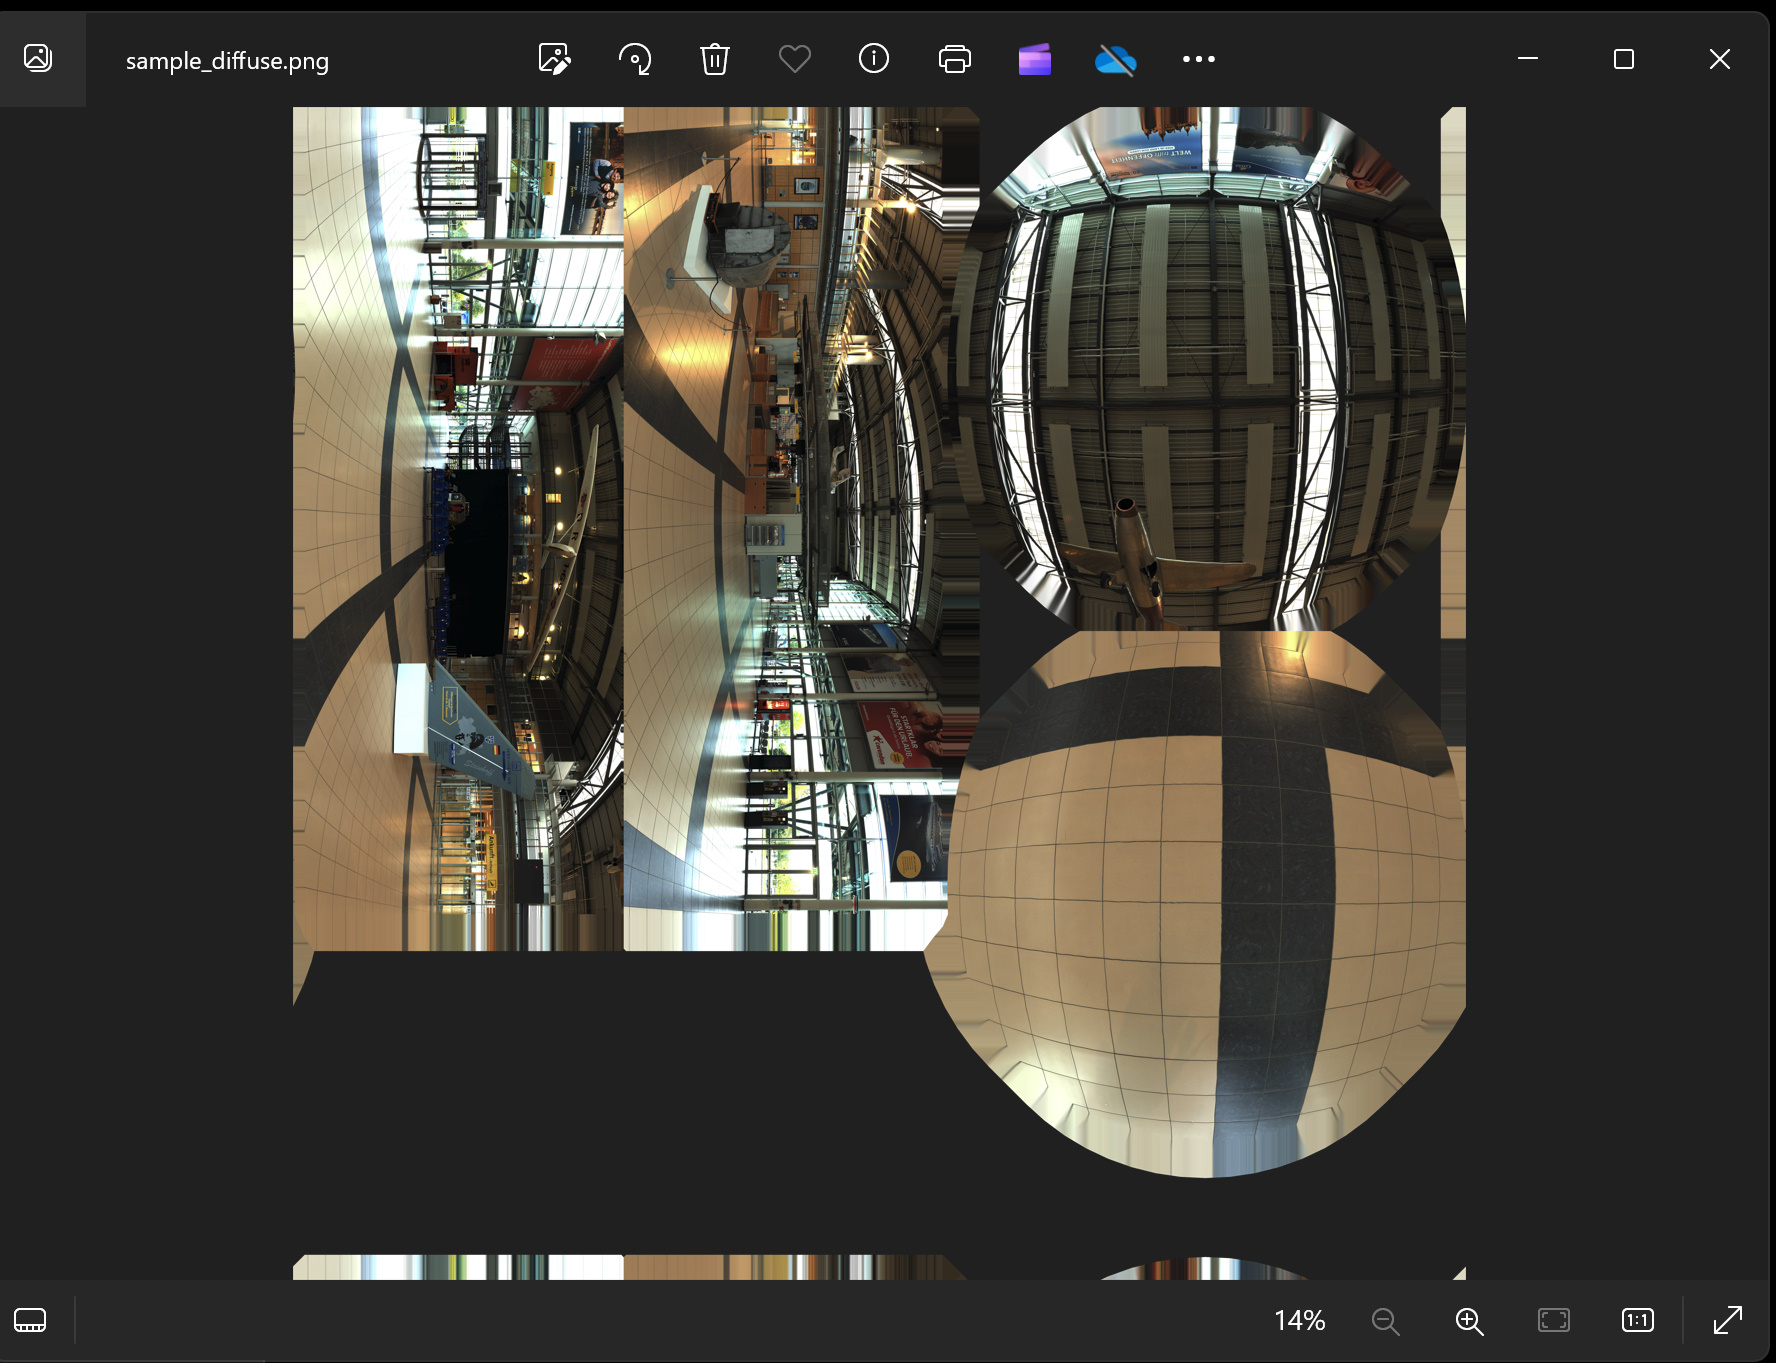1776x1363 pixels.
Task: Maximize the Photos window
Action: click(x=1624, y=59)
